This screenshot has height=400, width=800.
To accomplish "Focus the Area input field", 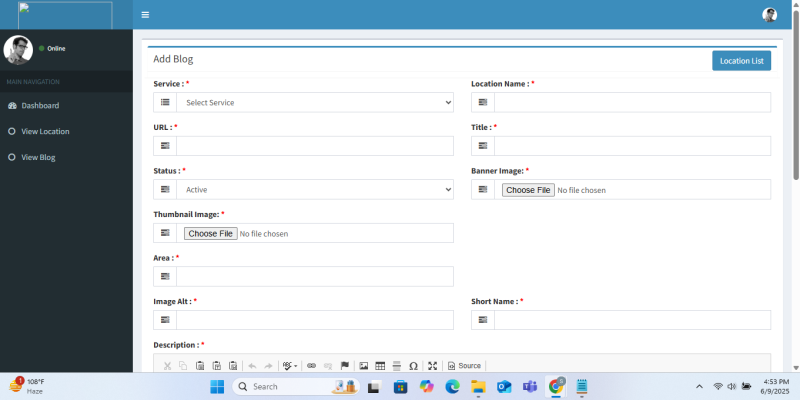I will (315, 277).
